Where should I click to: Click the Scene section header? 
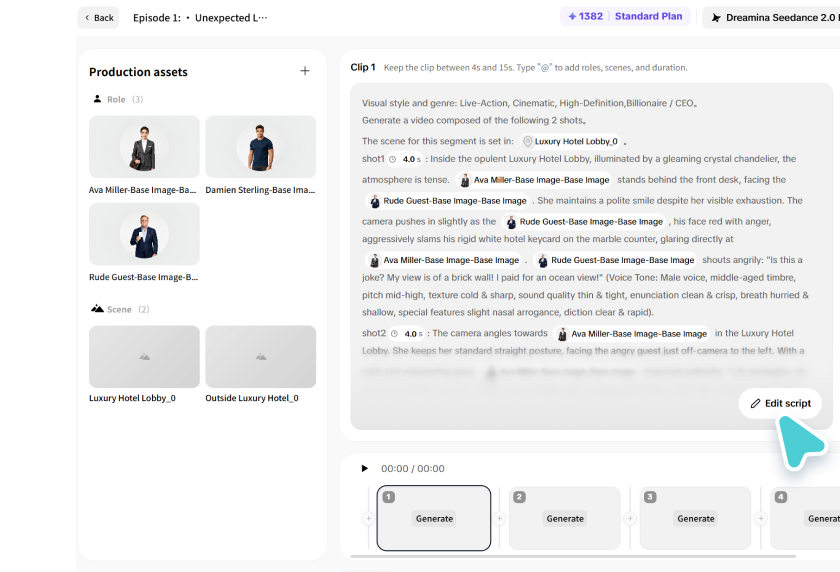[120, 309]
